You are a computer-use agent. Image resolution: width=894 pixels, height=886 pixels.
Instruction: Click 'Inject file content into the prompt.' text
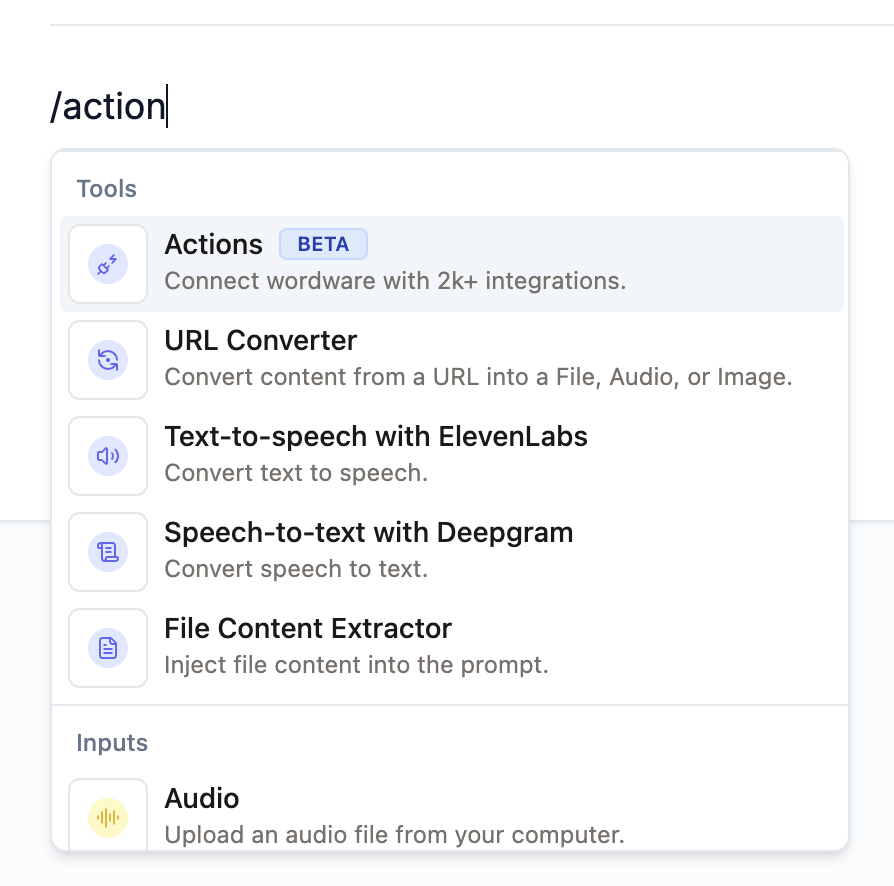click(356, 665)
